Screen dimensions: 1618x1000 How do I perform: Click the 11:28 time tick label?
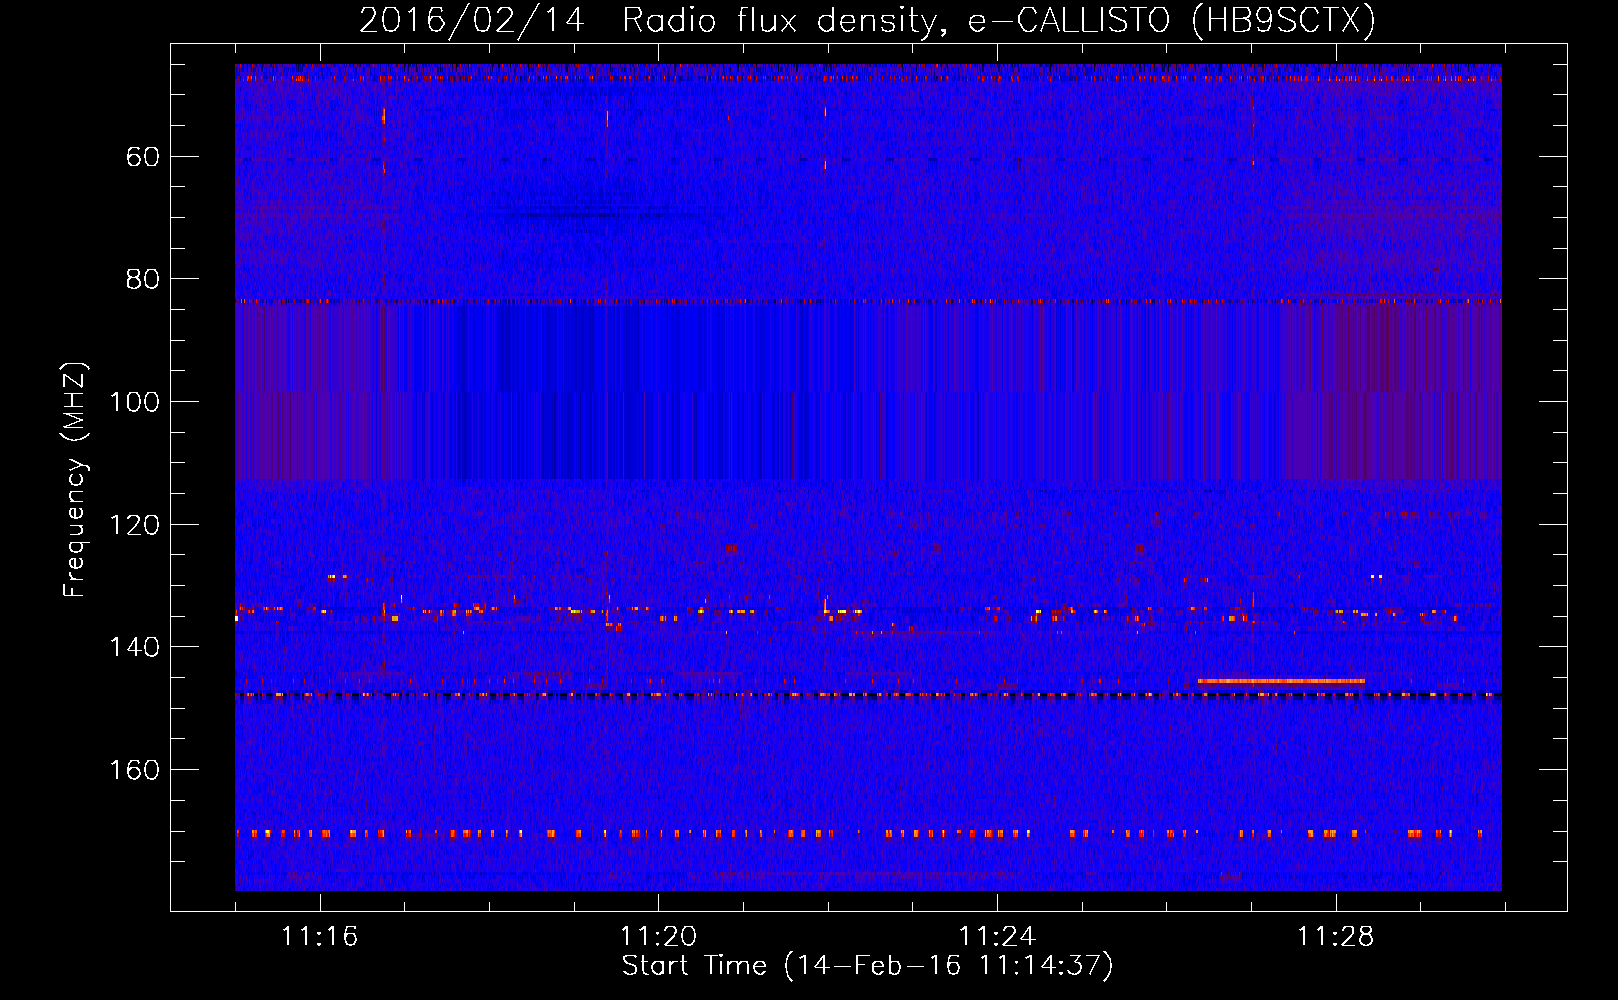pyautogui.click(x=1336, y=937)
